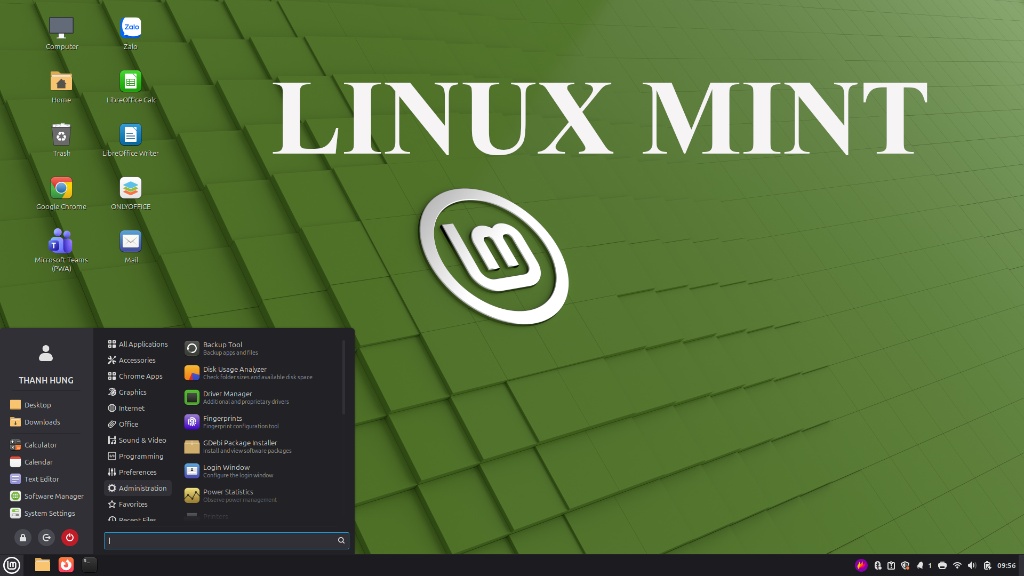Launch the Firefox panel launcher
Viewport: 1024px width, 576px height.
(x=66, y=565)
